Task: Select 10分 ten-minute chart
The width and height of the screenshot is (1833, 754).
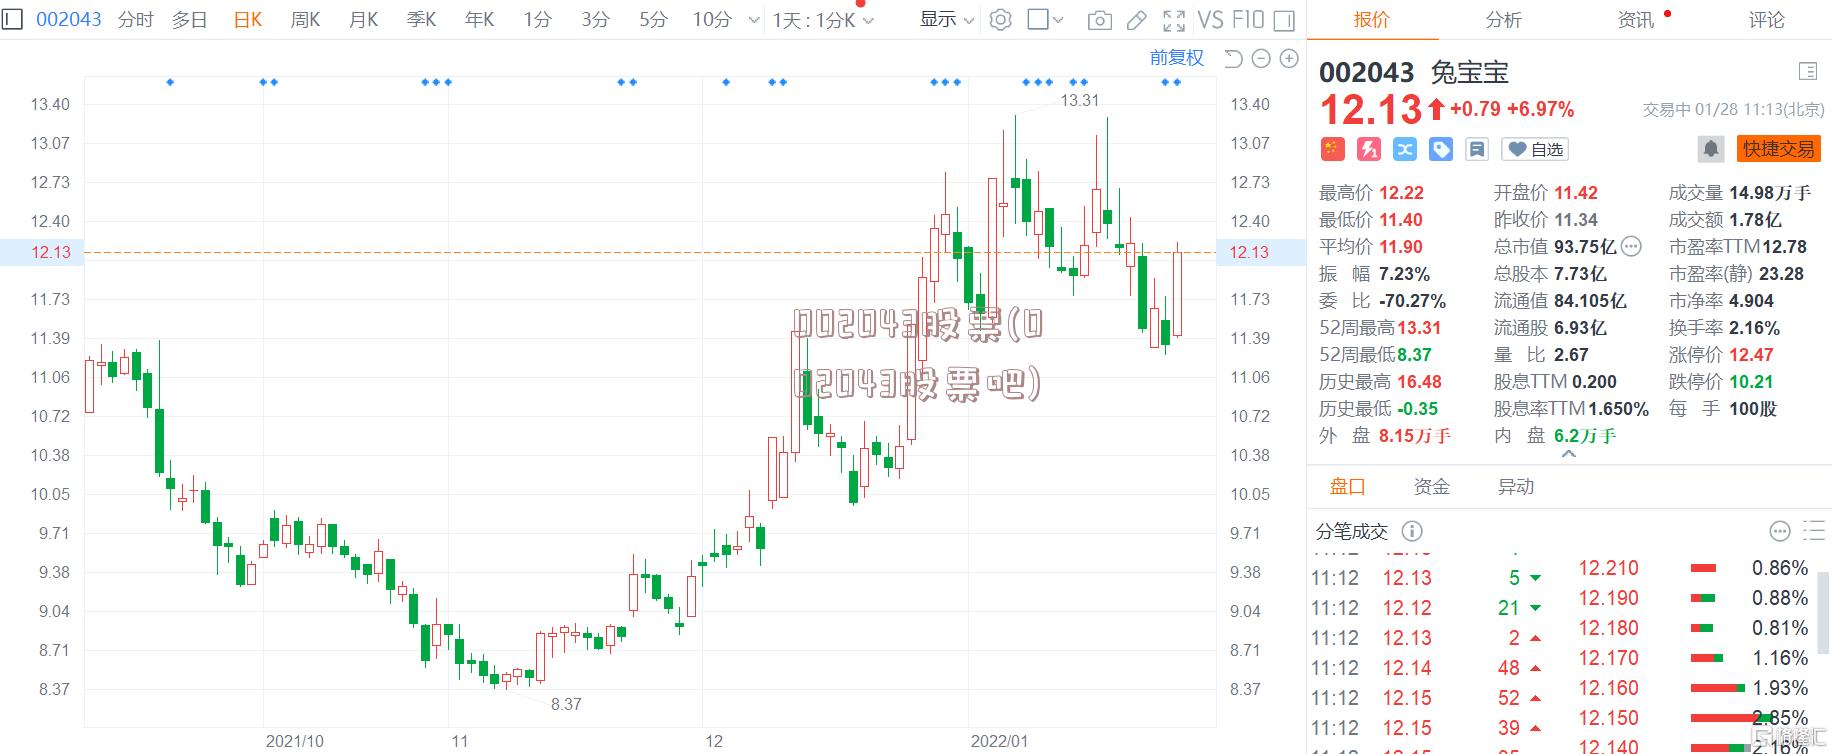Action: pyautogui.click(x=712, y=19)
